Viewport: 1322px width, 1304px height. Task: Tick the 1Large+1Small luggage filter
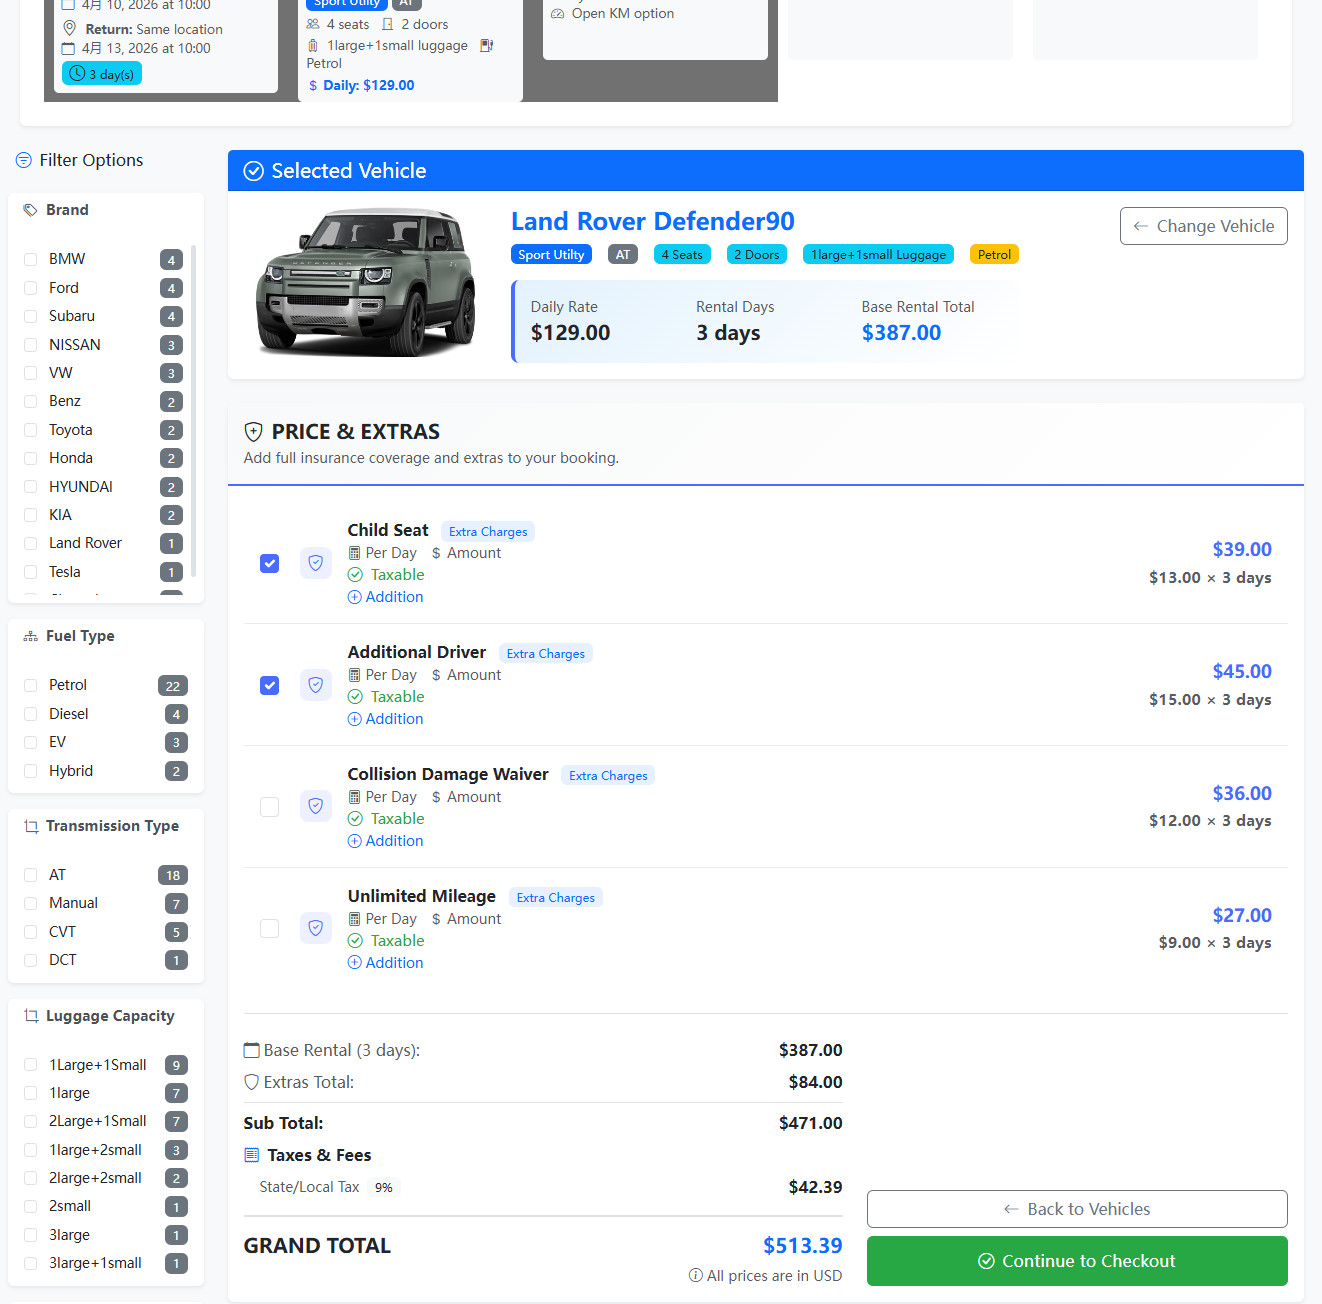tap(30, 1065)
